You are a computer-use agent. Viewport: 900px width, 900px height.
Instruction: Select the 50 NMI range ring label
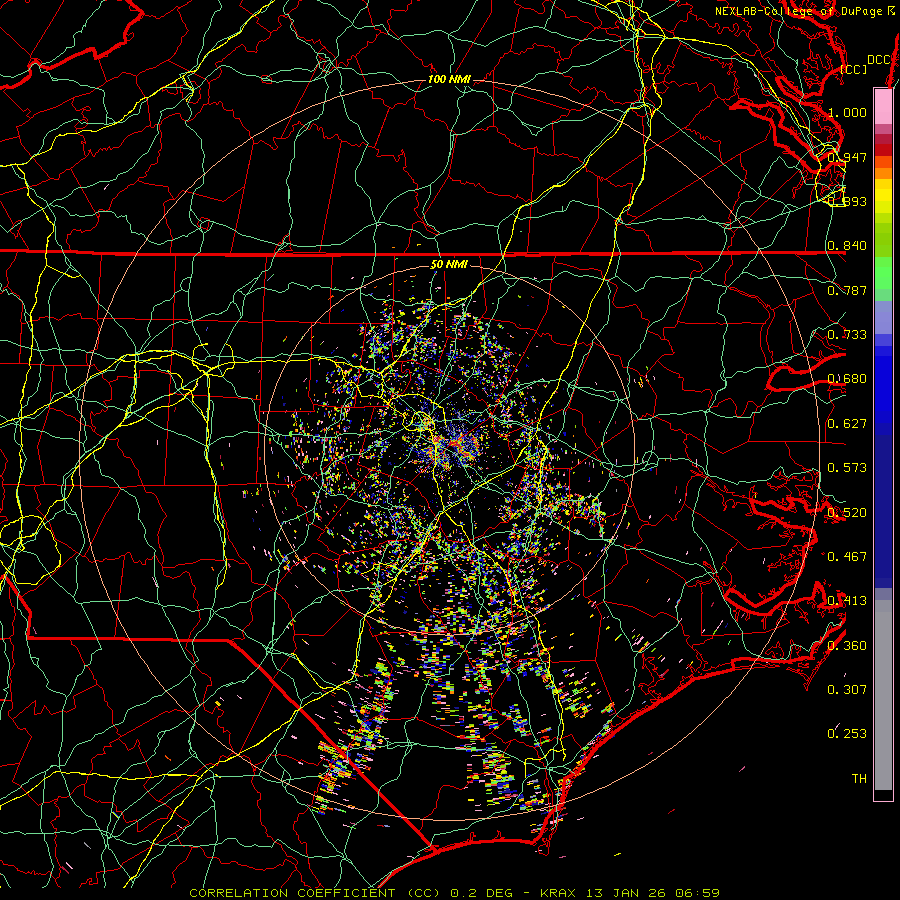pos(449,265)
